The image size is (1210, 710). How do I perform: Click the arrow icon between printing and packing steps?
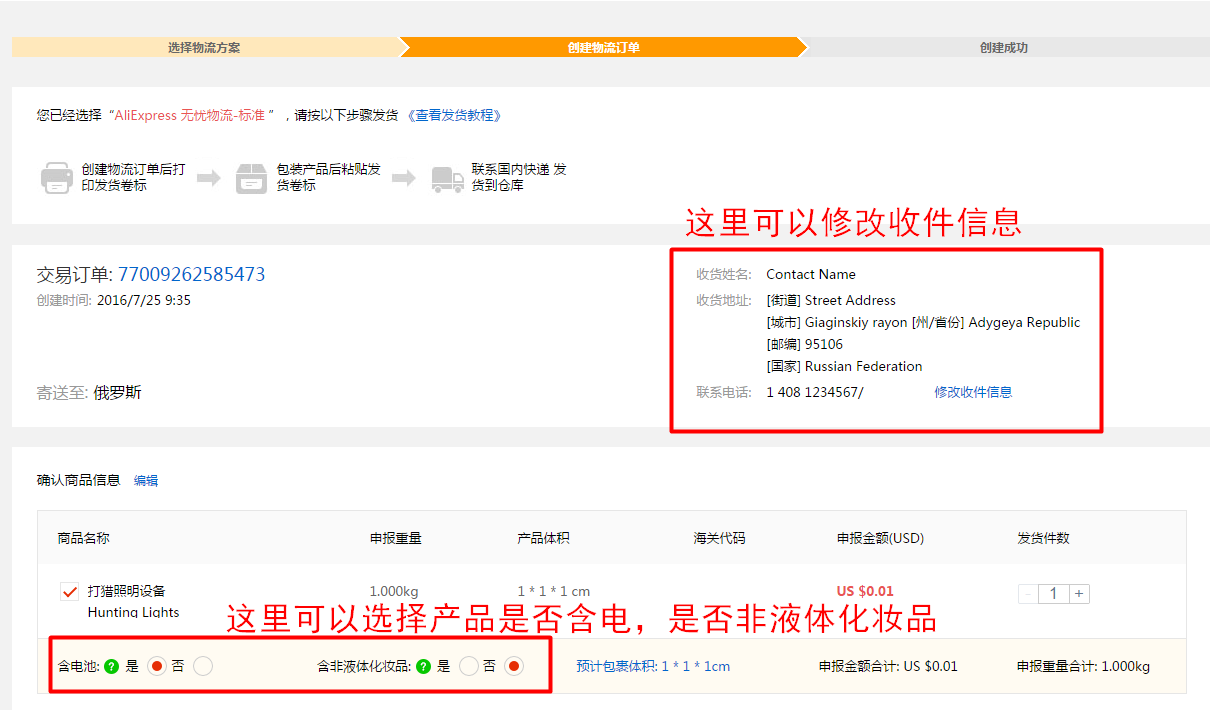(208, 176)
